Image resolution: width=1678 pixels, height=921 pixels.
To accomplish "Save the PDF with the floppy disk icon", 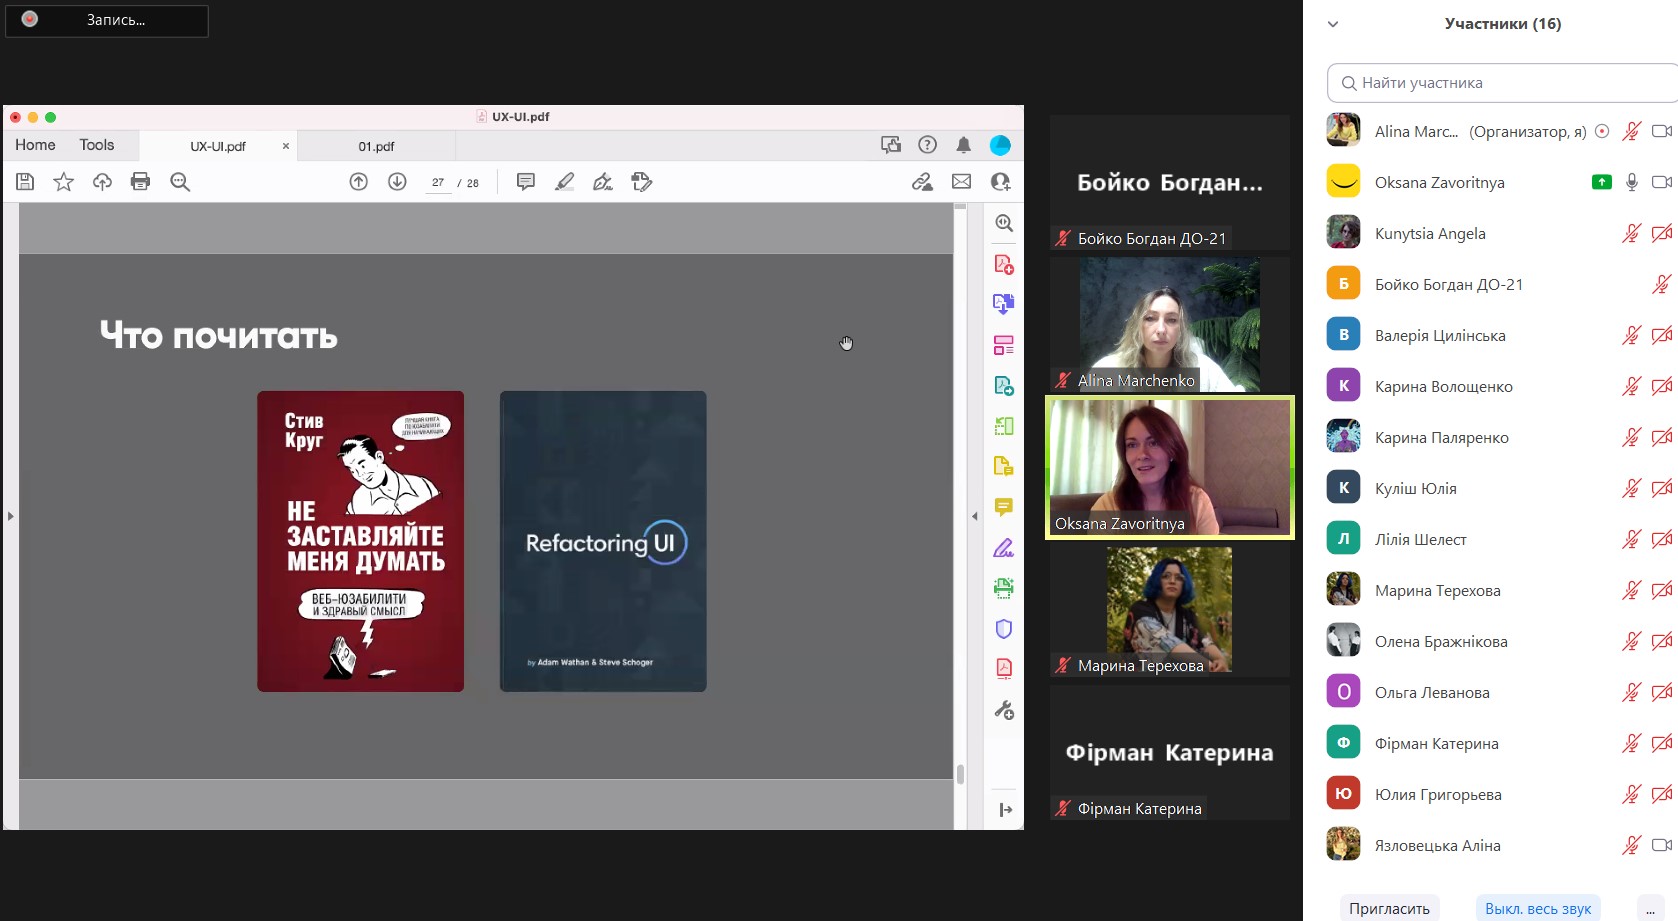I will coord(25,181).
